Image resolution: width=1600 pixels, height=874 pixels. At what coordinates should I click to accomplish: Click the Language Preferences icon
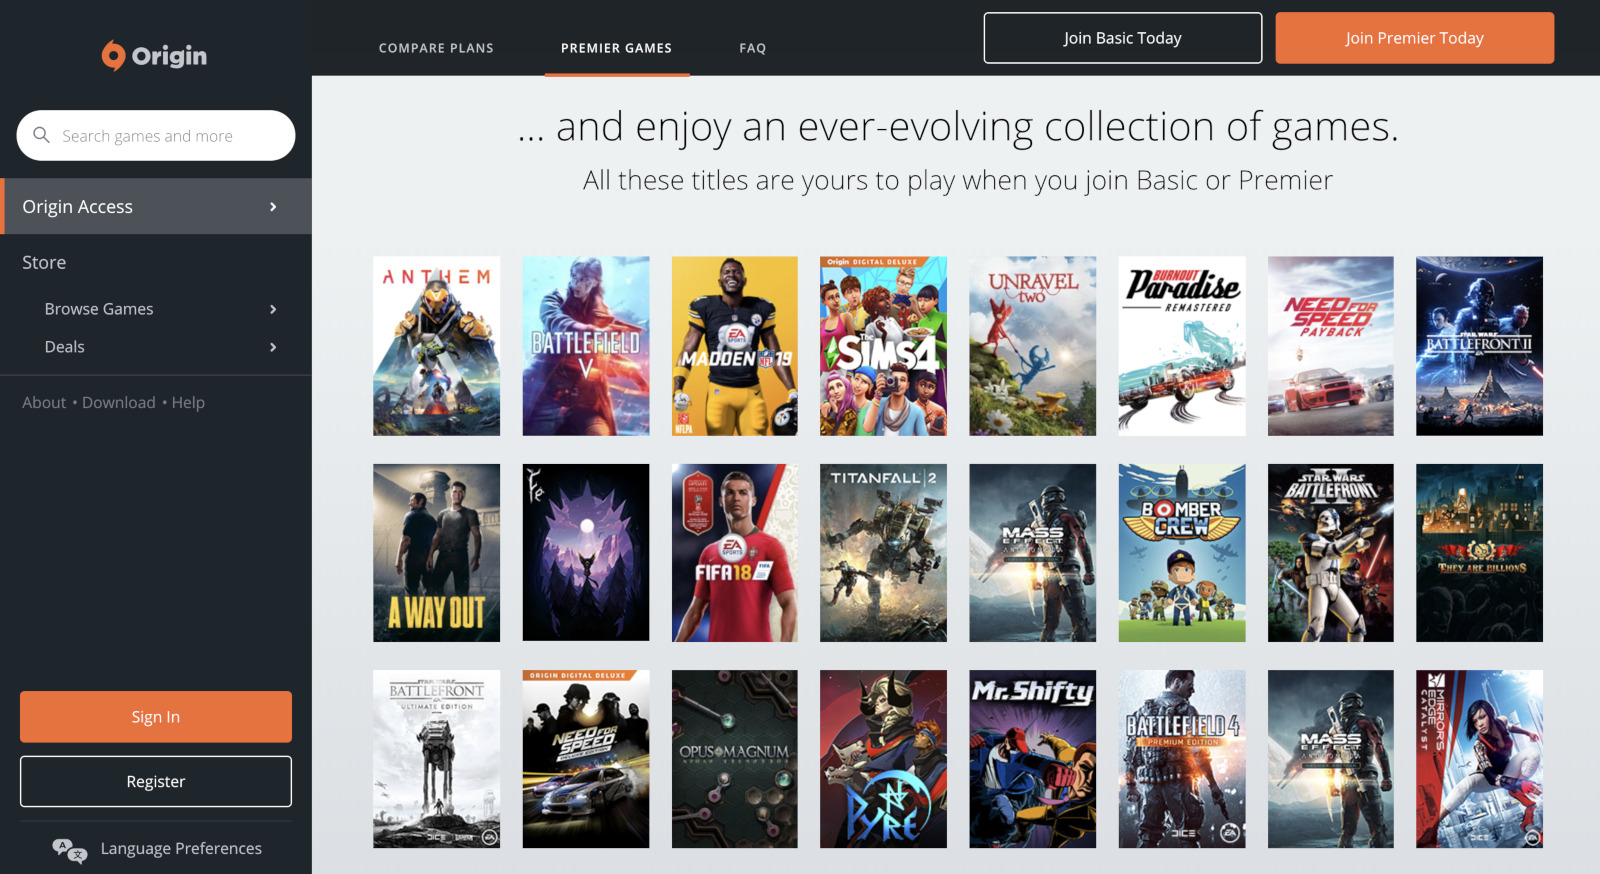[x=69, y=849]
